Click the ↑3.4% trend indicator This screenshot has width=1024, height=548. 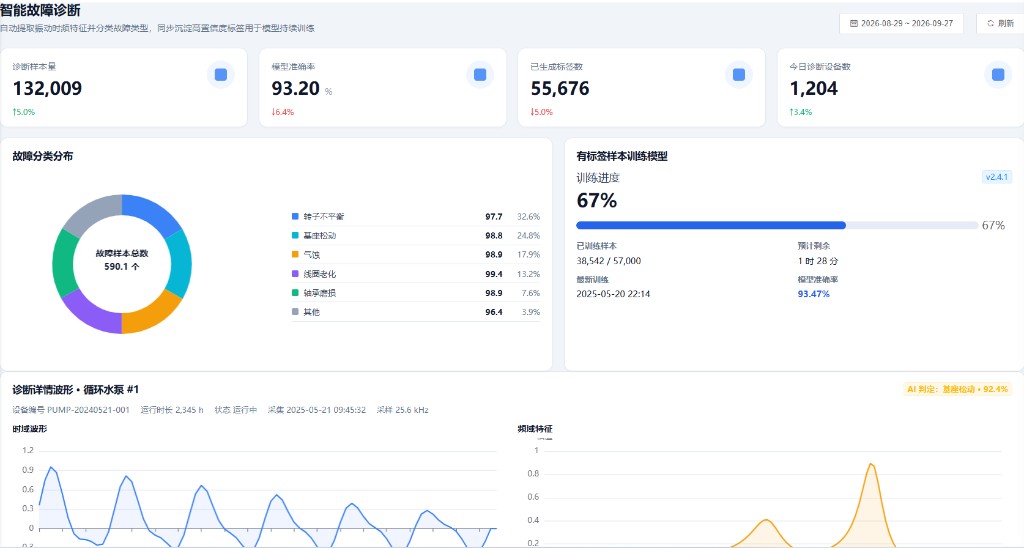(x=801, y=112)
